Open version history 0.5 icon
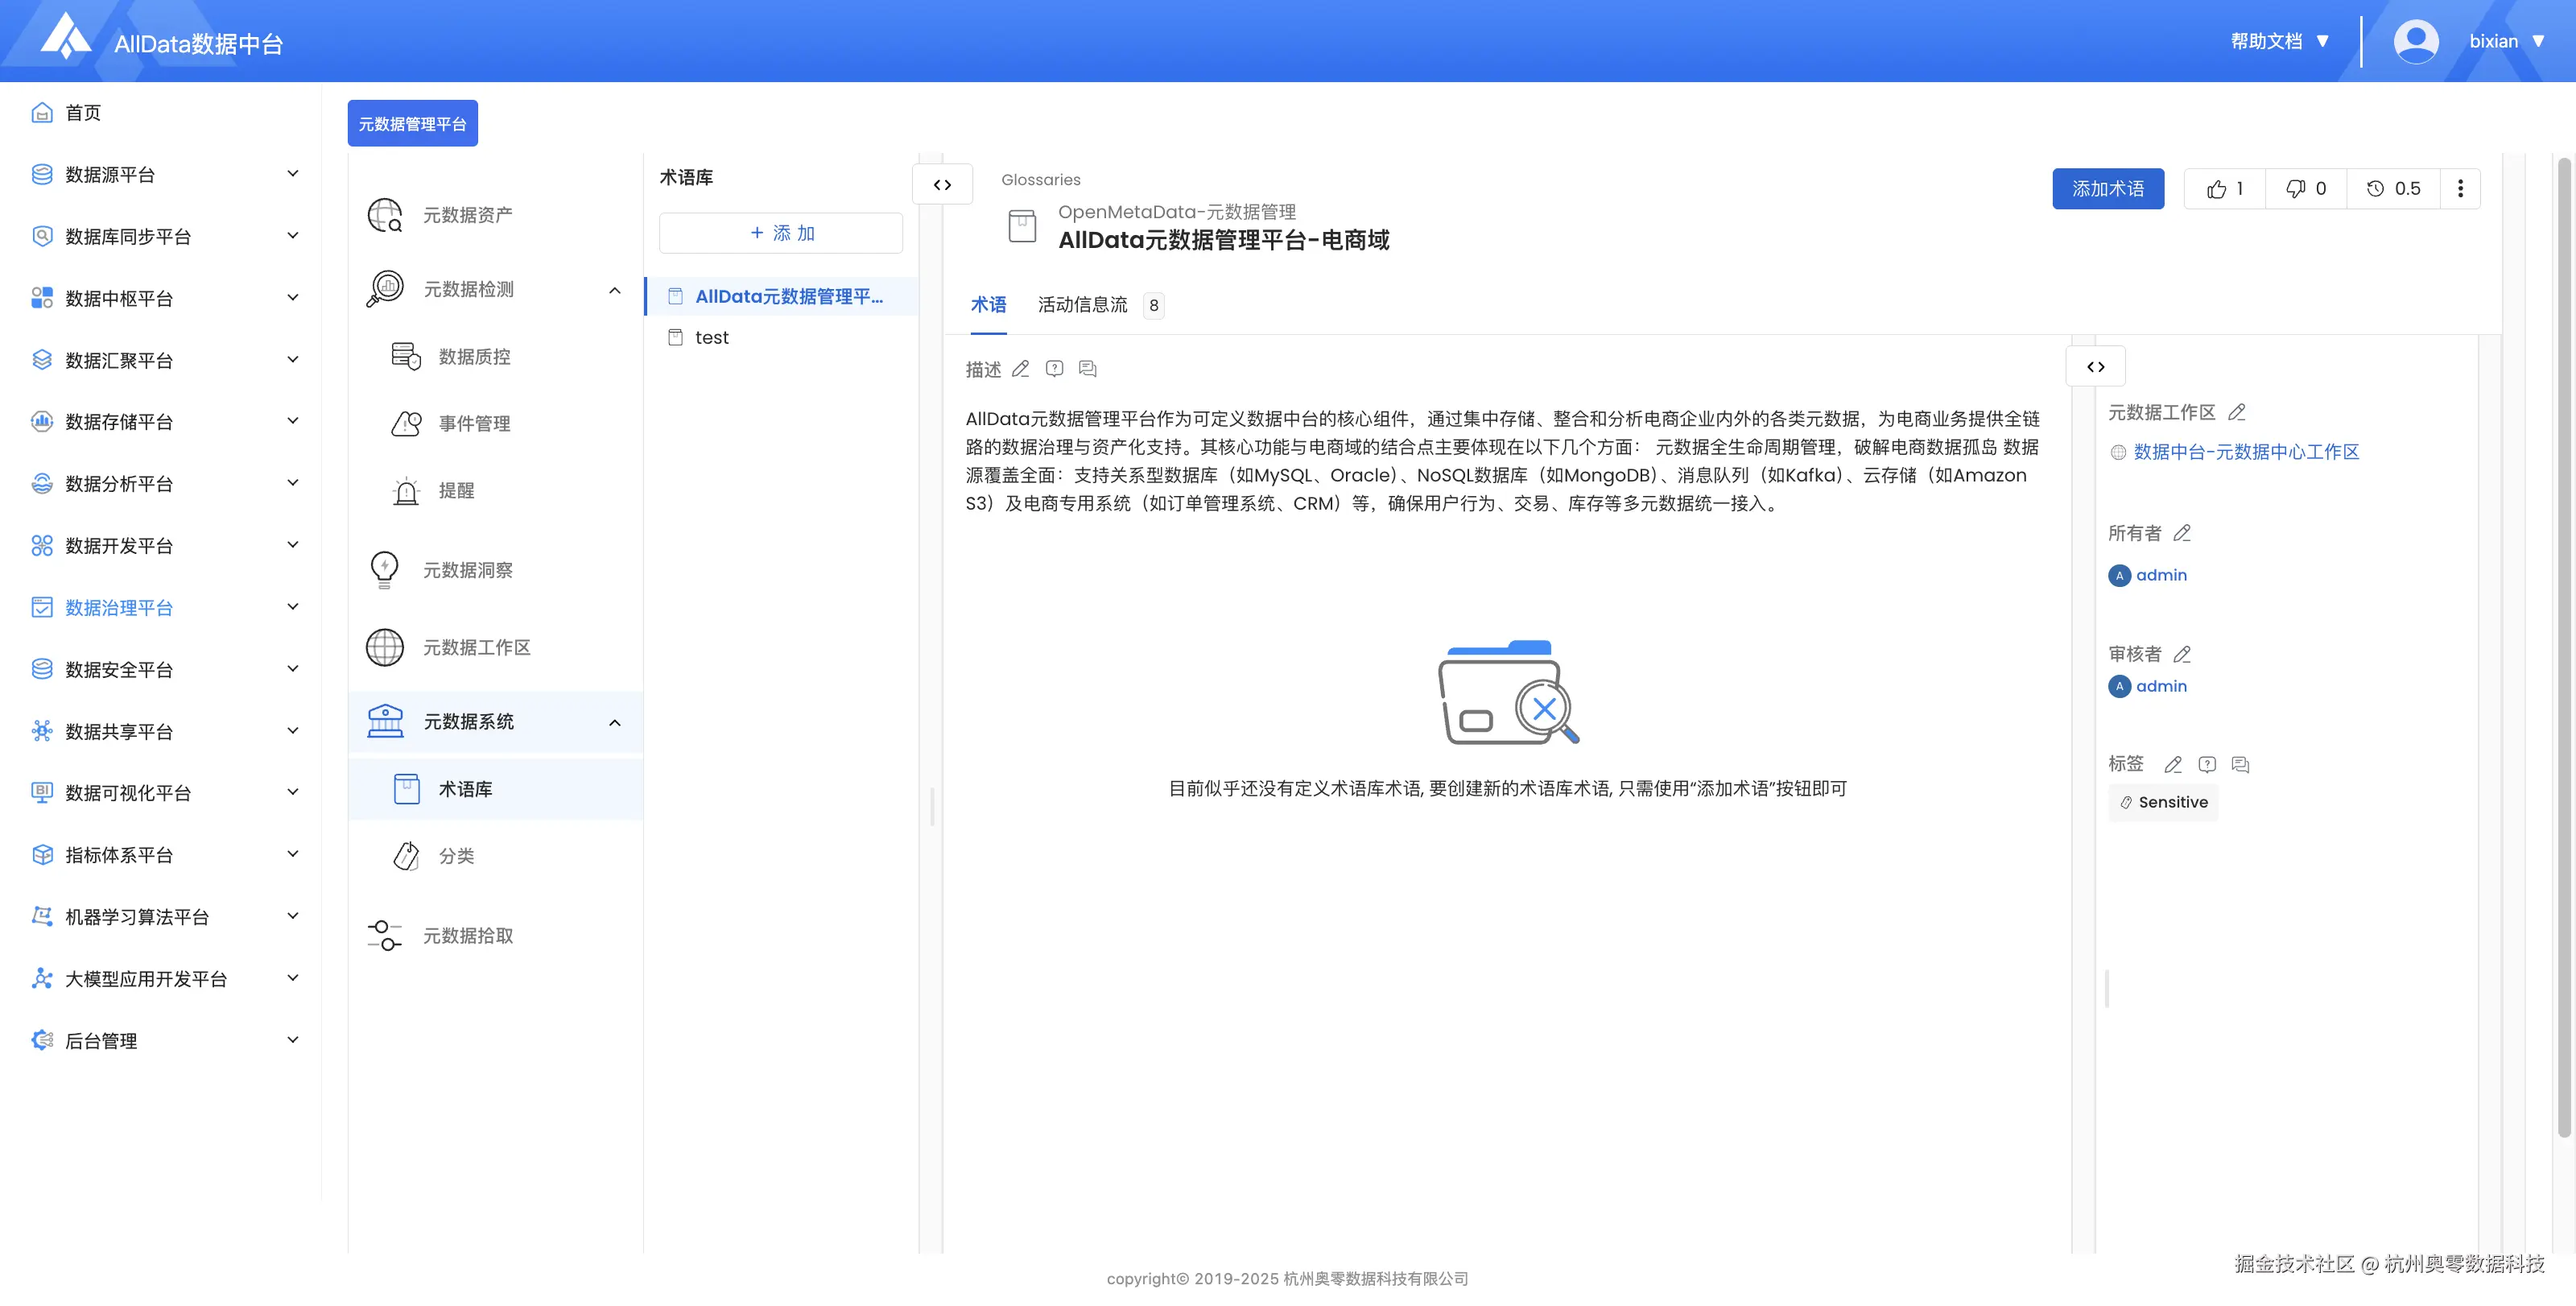Screen dimensions: 2576x1306 (2393, 189)
